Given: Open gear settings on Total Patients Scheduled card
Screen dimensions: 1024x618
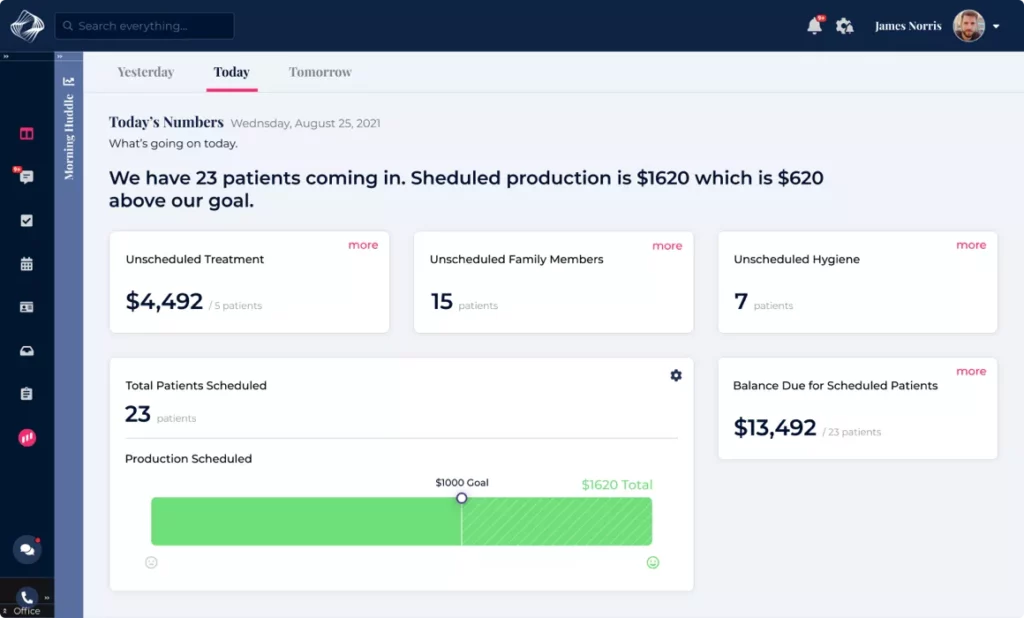Looking at the screenshot, I should (676, 375).
